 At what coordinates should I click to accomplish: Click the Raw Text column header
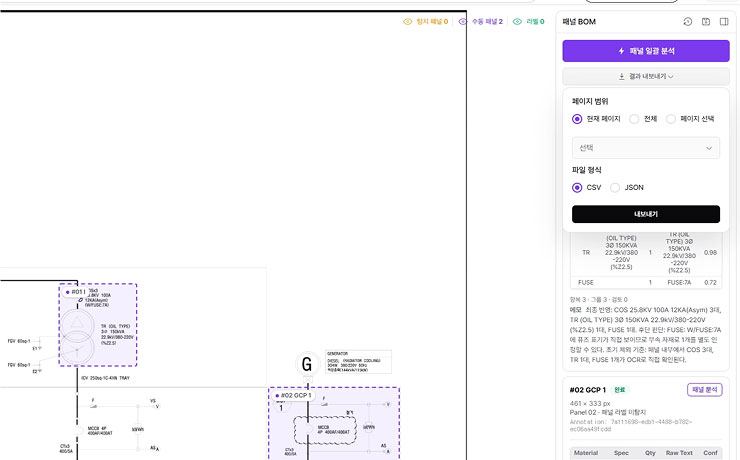coord(679,453)
